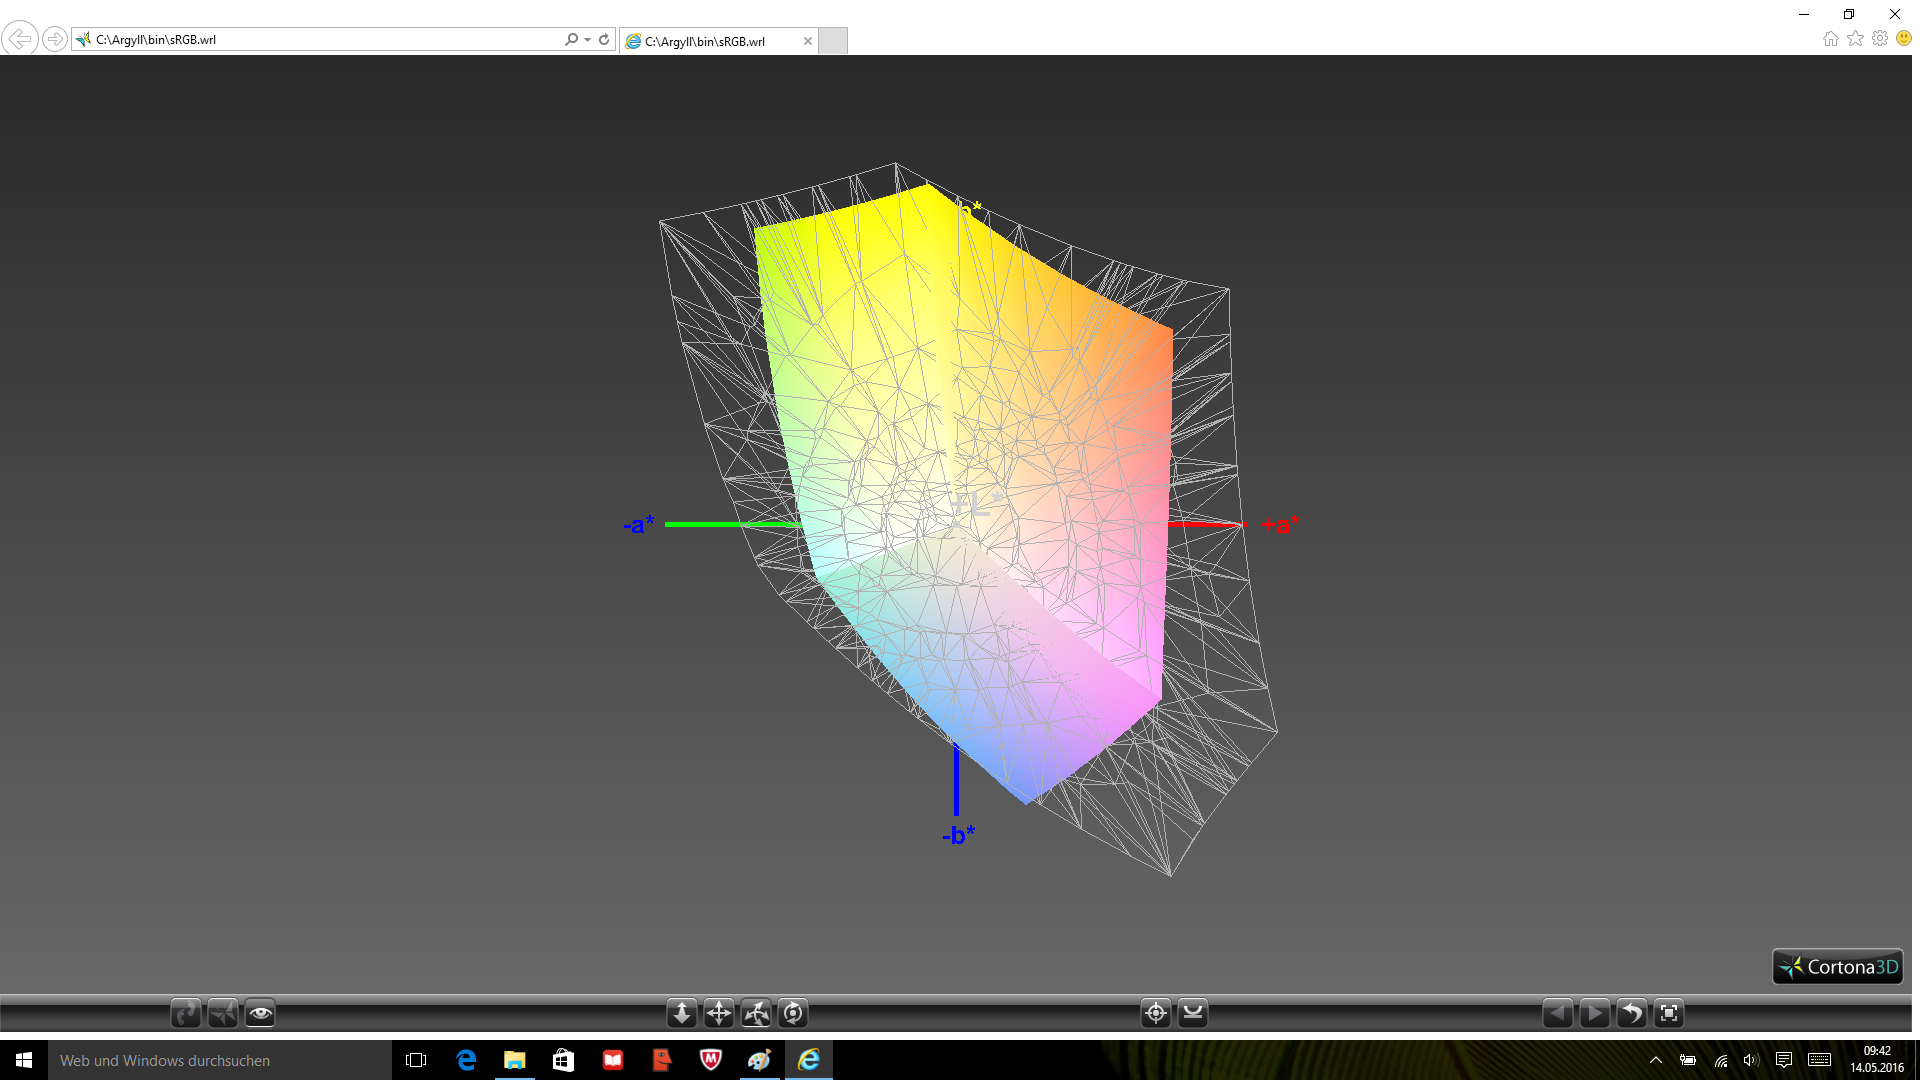This screenshot has width=1920, height=1080.
Task: Select the Fly navigation mode icon
Action: point(223,1013)
